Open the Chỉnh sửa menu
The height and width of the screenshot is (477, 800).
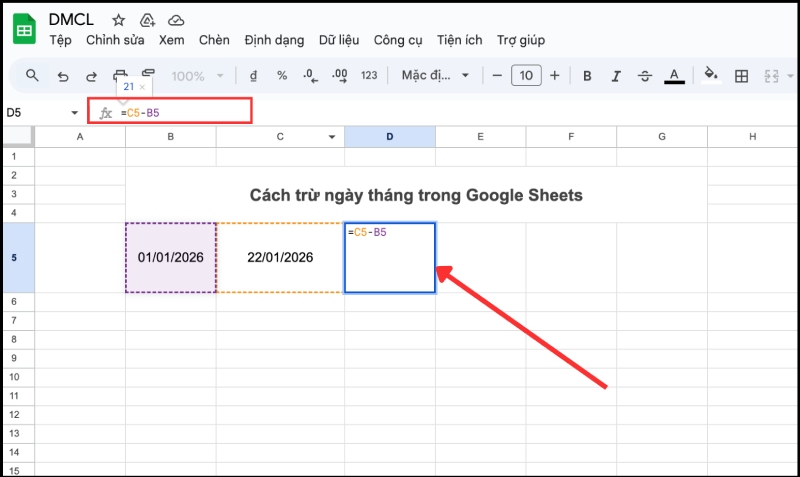115,40
